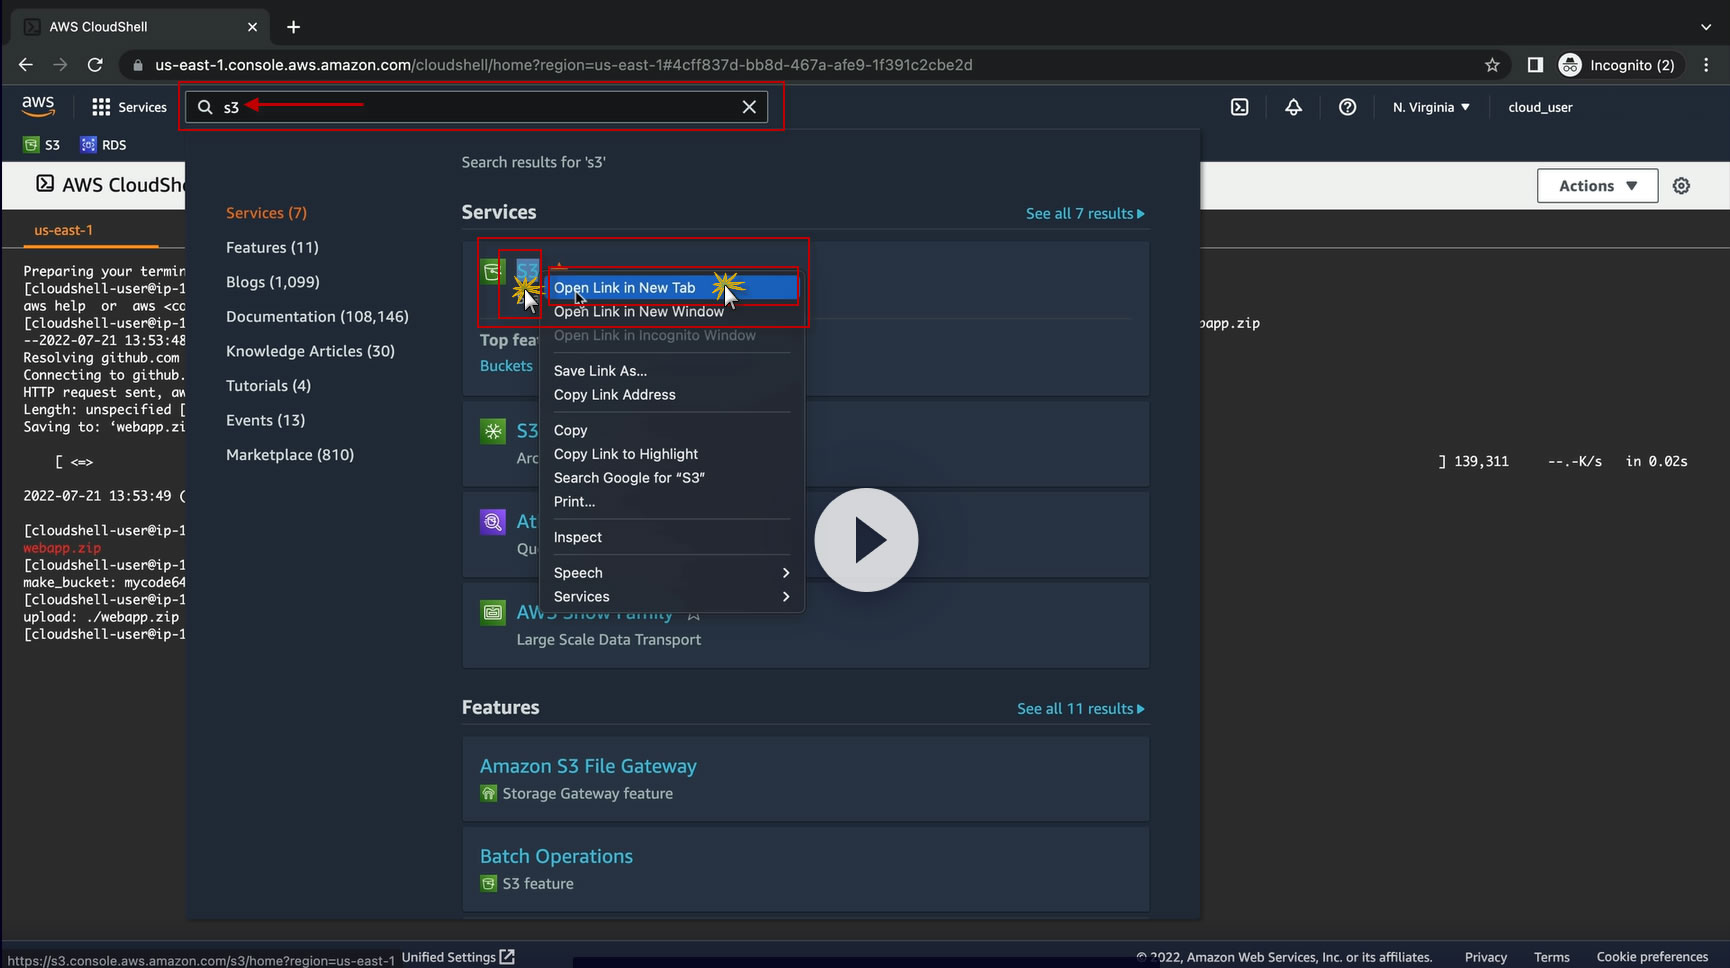Click the Athena service icon
This screenshot has height=968, width=1730.
click(x=493, y=521)
